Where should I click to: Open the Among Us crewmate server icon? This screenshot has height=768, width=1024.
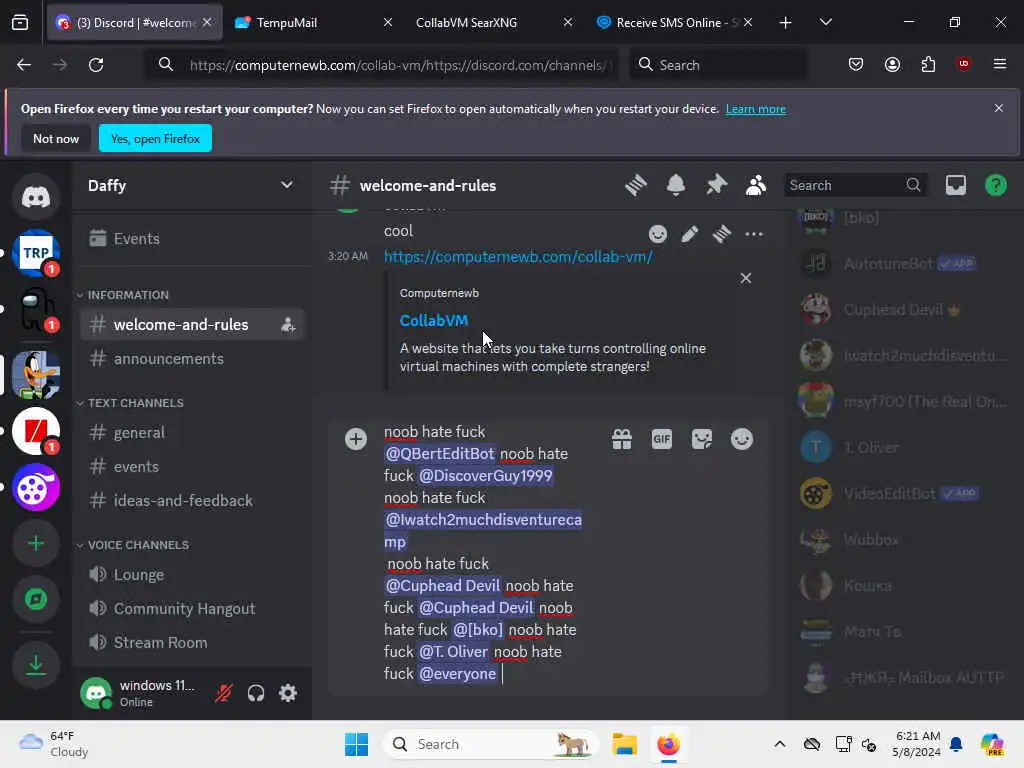point(36,310)
